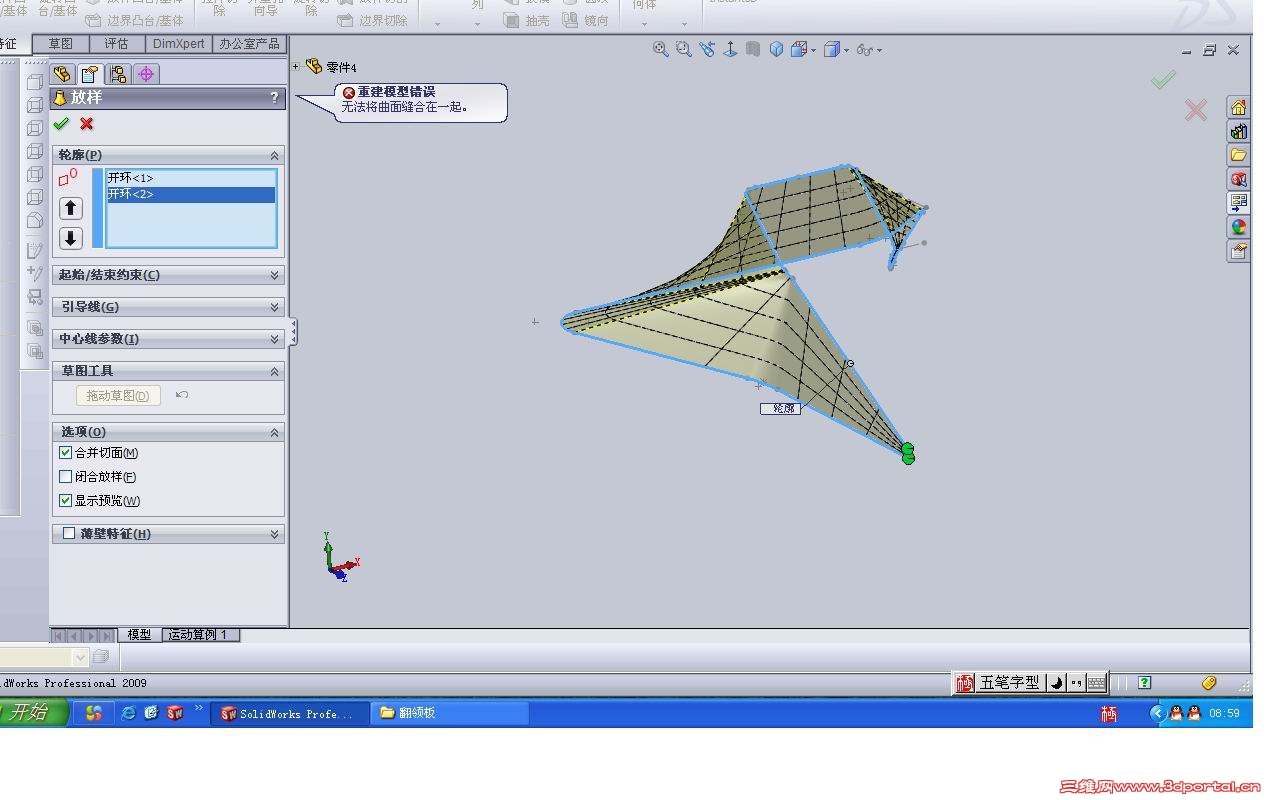Select profile 开环<1> in the list

tap(190, 178)
